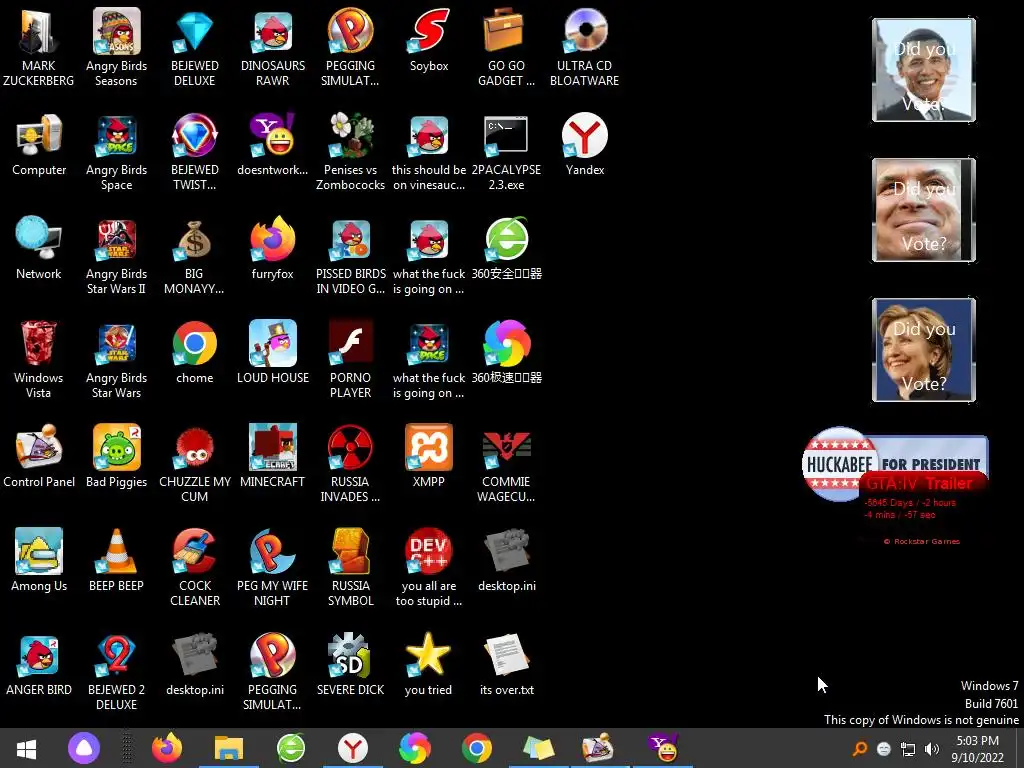The image size is (1024, 768).
Task: Open the Yandex desktop shortcut
Action: [584, 144]
